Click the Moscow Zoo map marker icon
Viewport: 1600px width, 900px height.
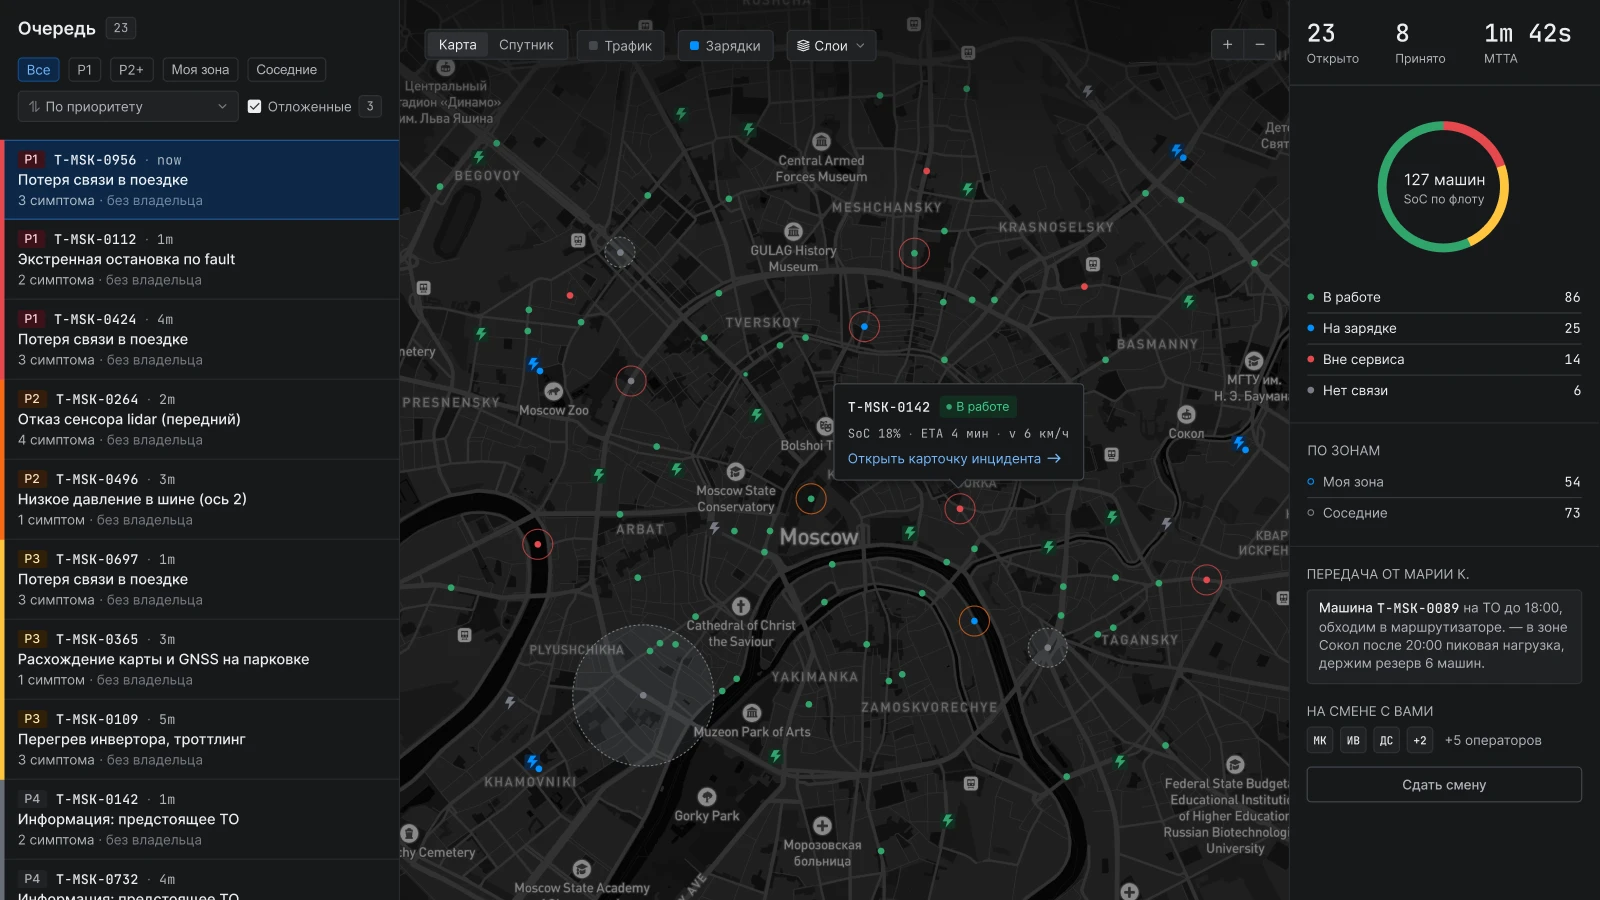pos(553,391)
